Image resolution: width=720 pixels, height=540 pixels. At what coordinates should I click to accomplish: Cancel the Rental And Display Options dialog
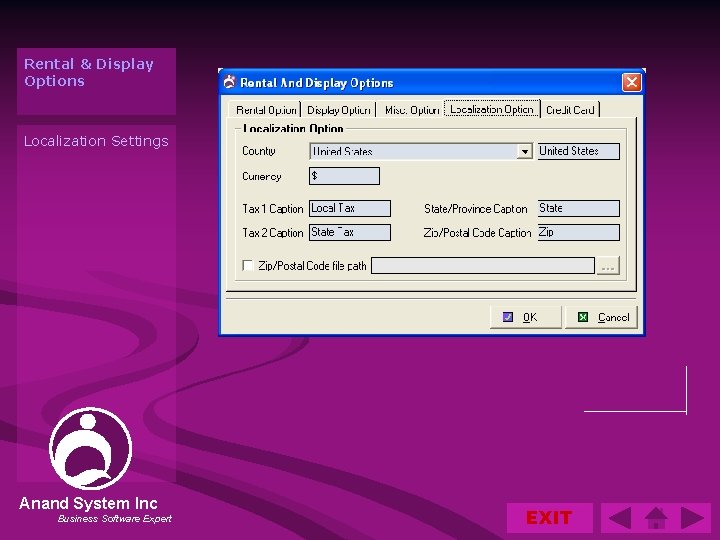click(601, 317)
